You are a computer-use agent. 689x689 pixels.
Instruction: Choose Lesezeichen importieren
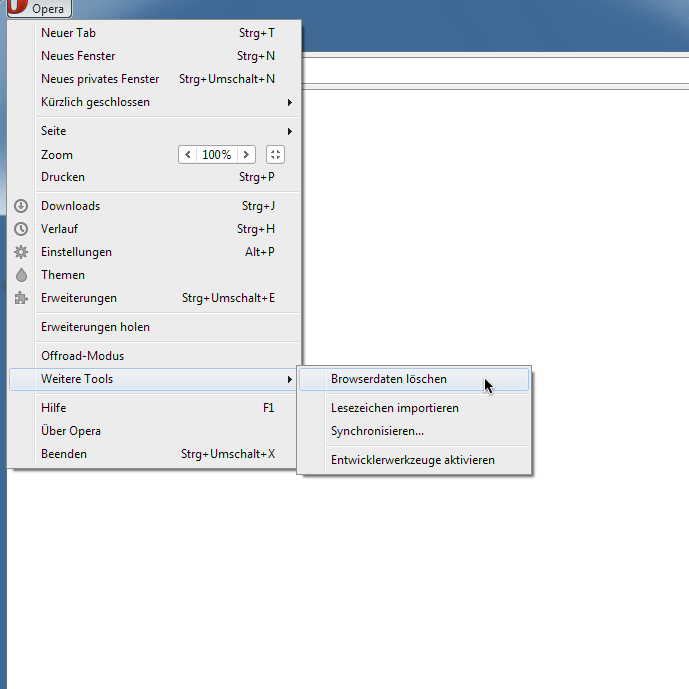414,408
